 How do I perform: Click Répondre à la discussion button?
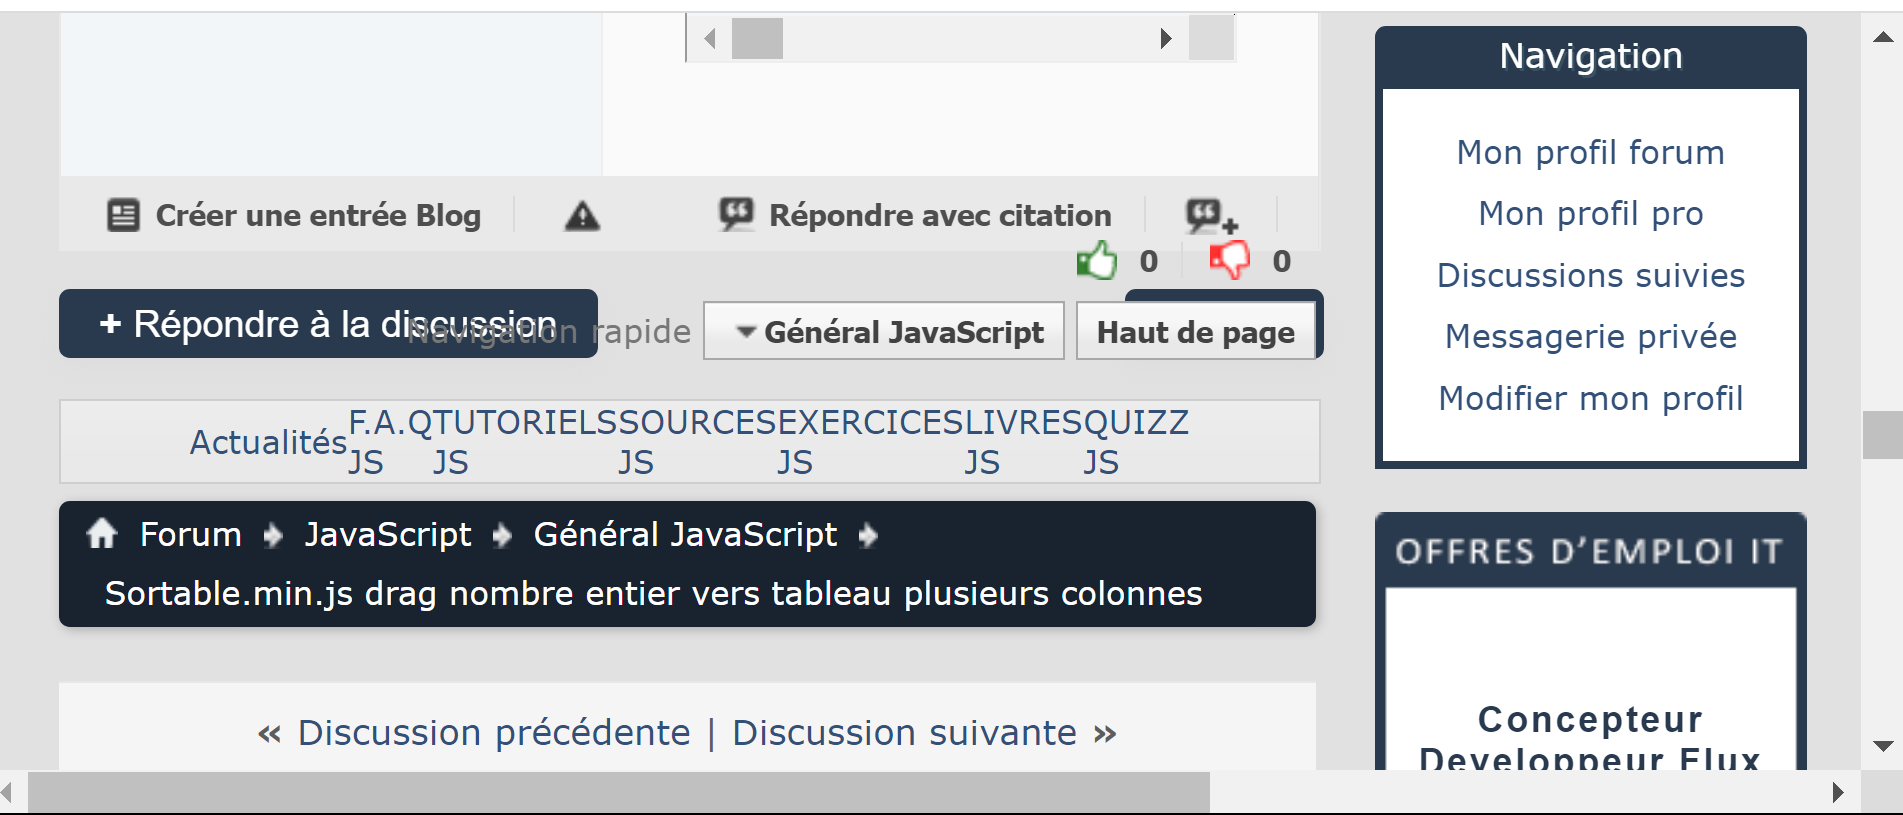328,324
